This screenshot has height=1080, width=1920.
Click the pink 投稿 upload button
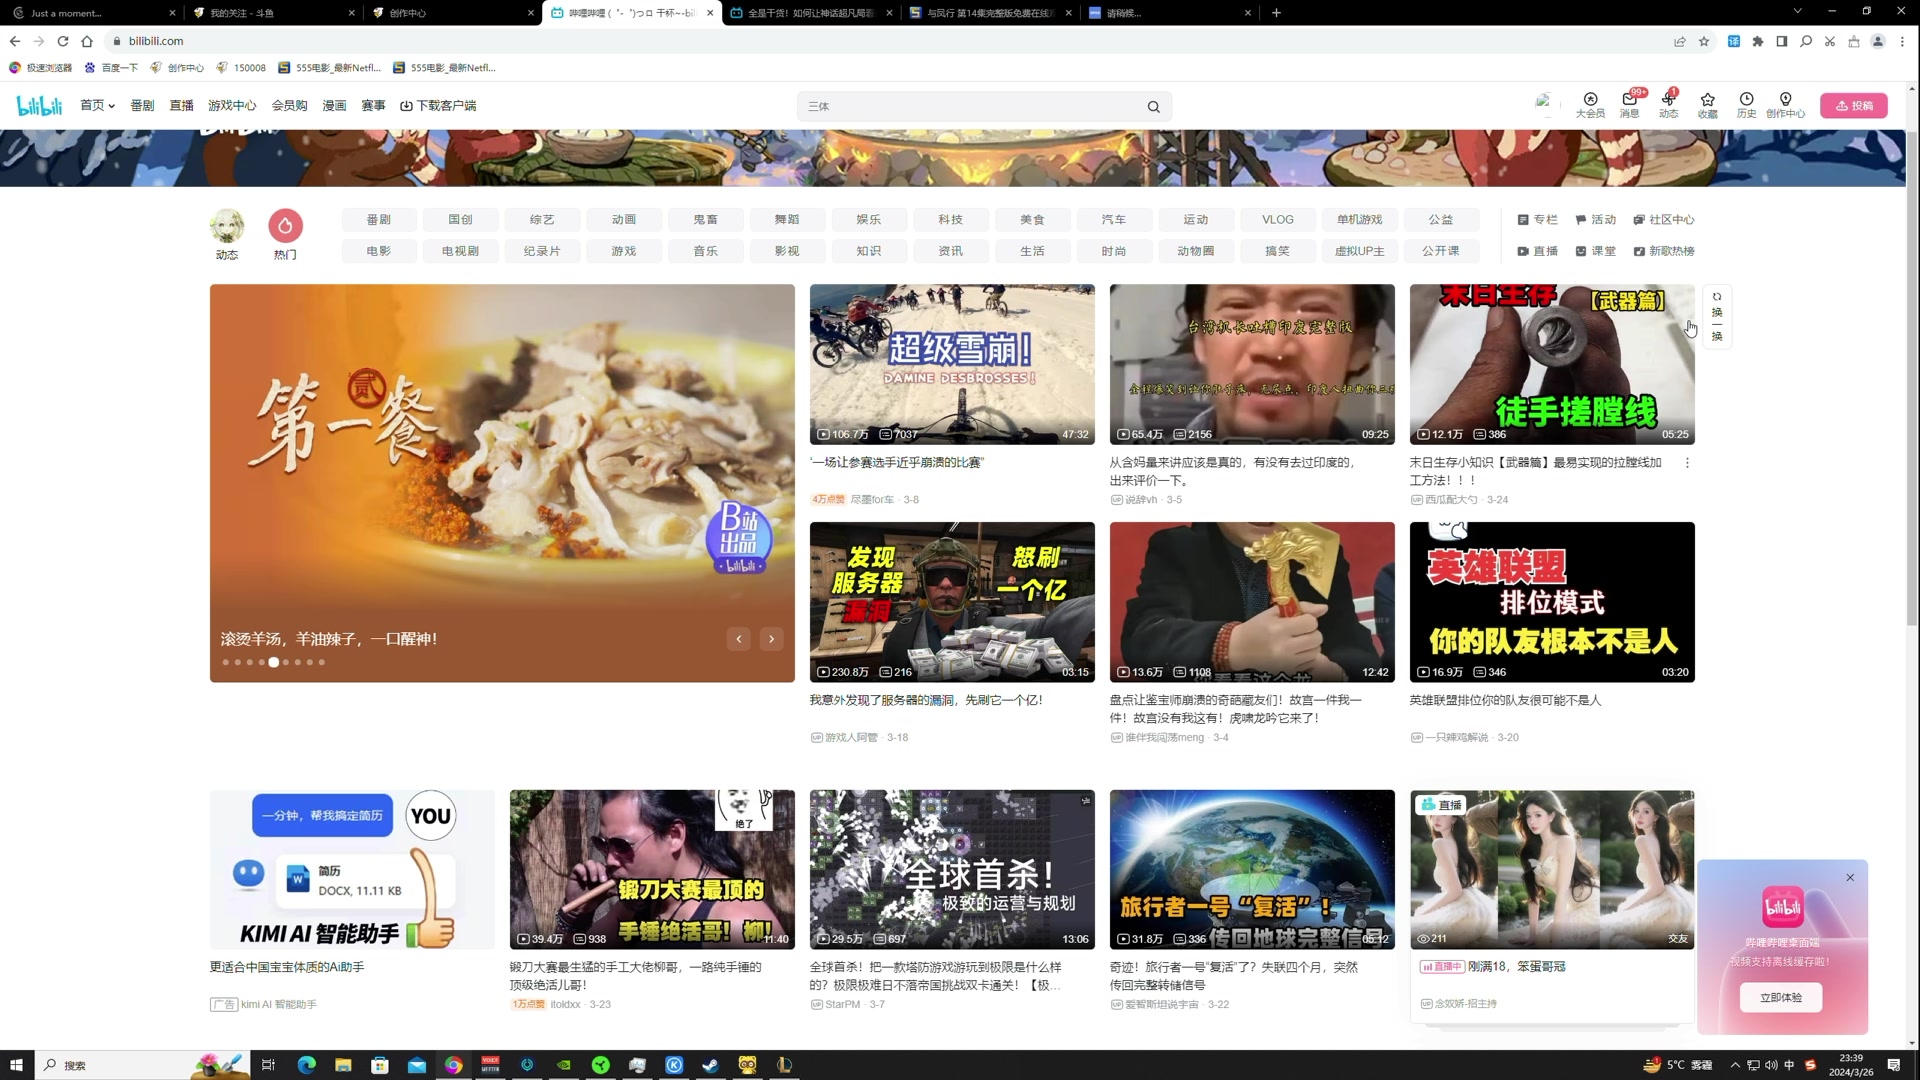coord(1855,105)
